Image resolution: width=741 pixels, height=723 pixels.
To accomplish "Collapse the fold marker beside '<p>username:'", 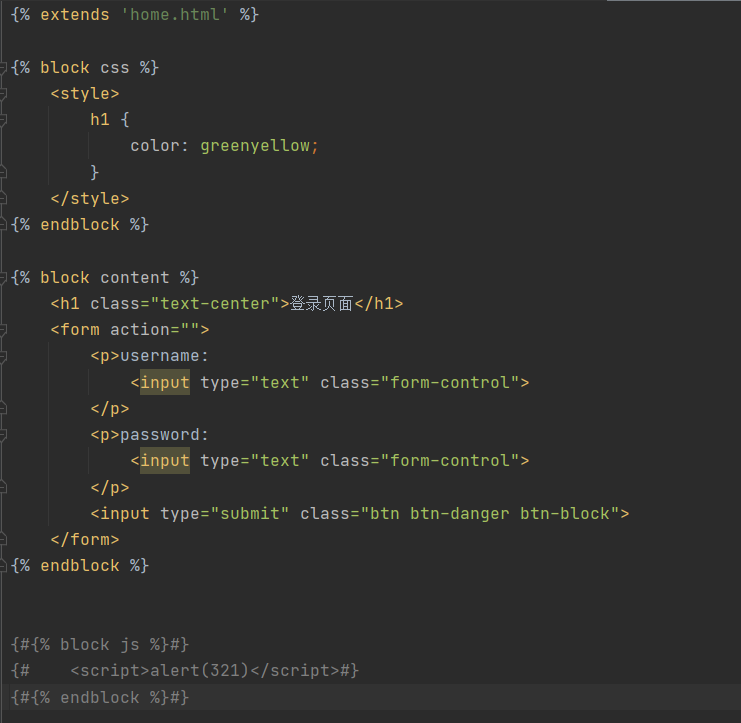I will click(3, 356).
